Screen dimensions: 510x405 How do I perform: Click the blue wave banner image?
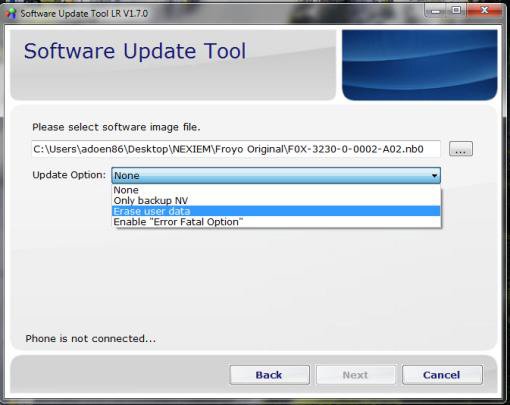tap(420, 65)
